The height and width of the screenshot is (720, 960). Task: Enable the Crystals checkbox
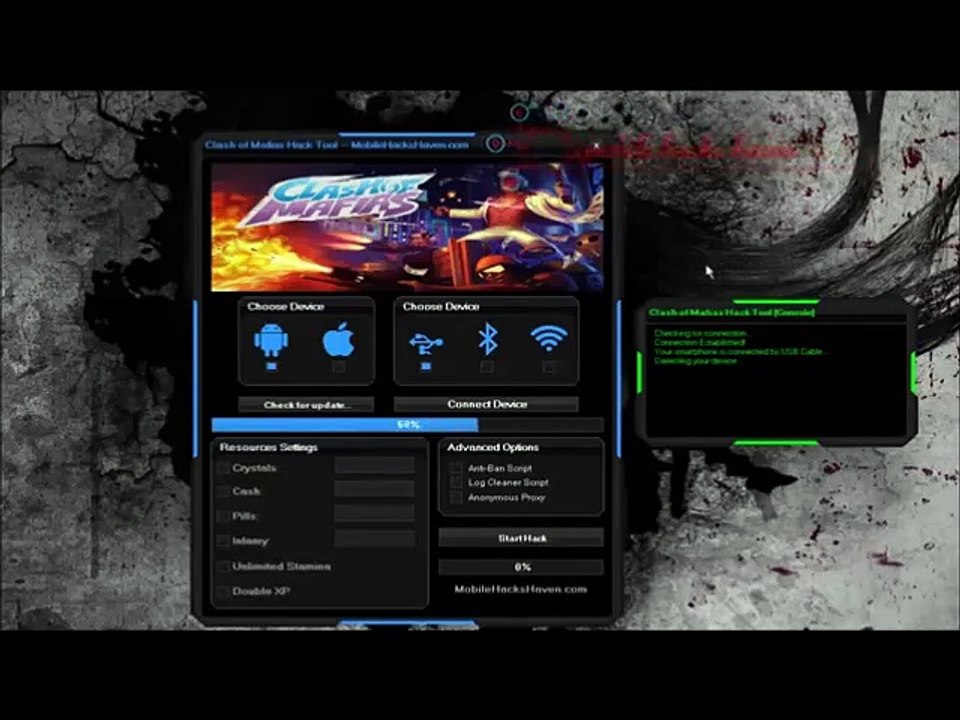[x=223, y=468]
